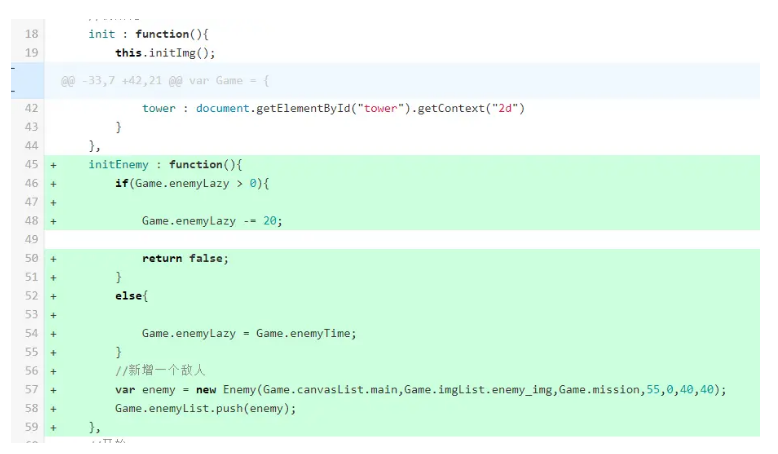This screenshot has height=454, width=778.
Task: Click the 'else{' code line
Action: [131, 296]
